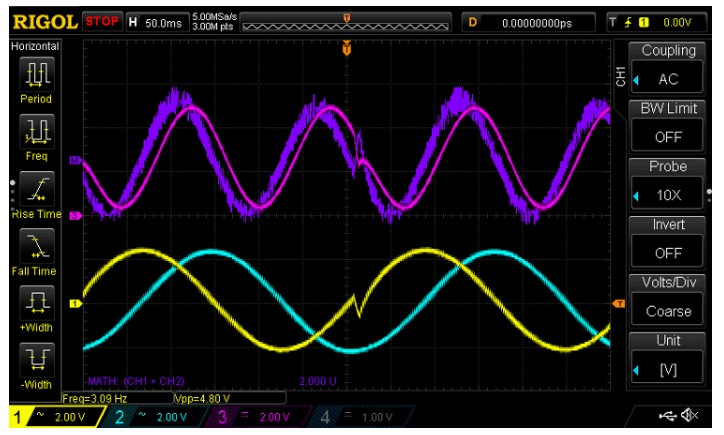Select the +Width measurement icon
This screenshot has height=435, width=724.
pyautogui.click(x=34, y=301)
